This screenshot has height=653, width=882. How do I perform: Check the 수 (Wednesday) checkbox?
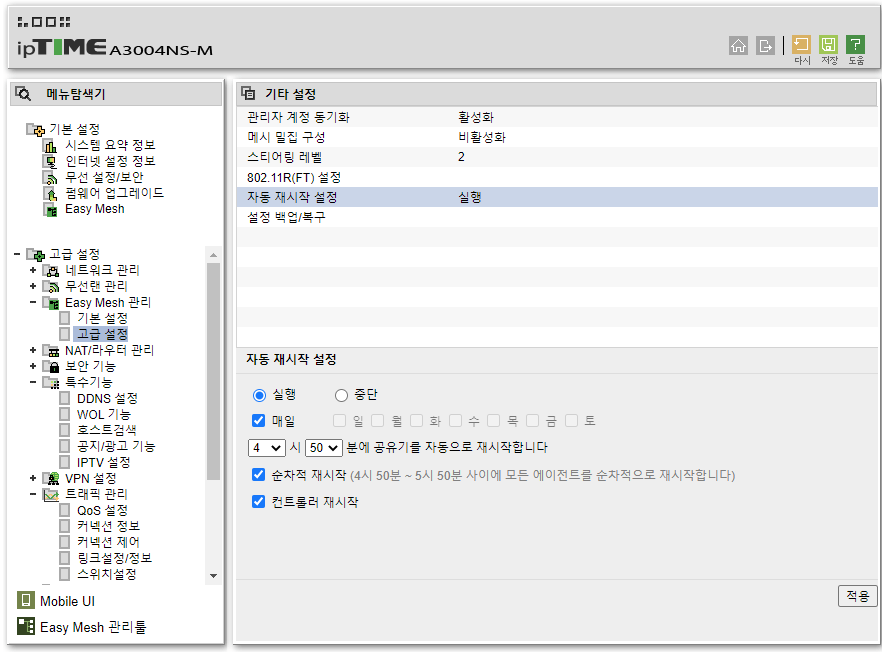(455, 421)
